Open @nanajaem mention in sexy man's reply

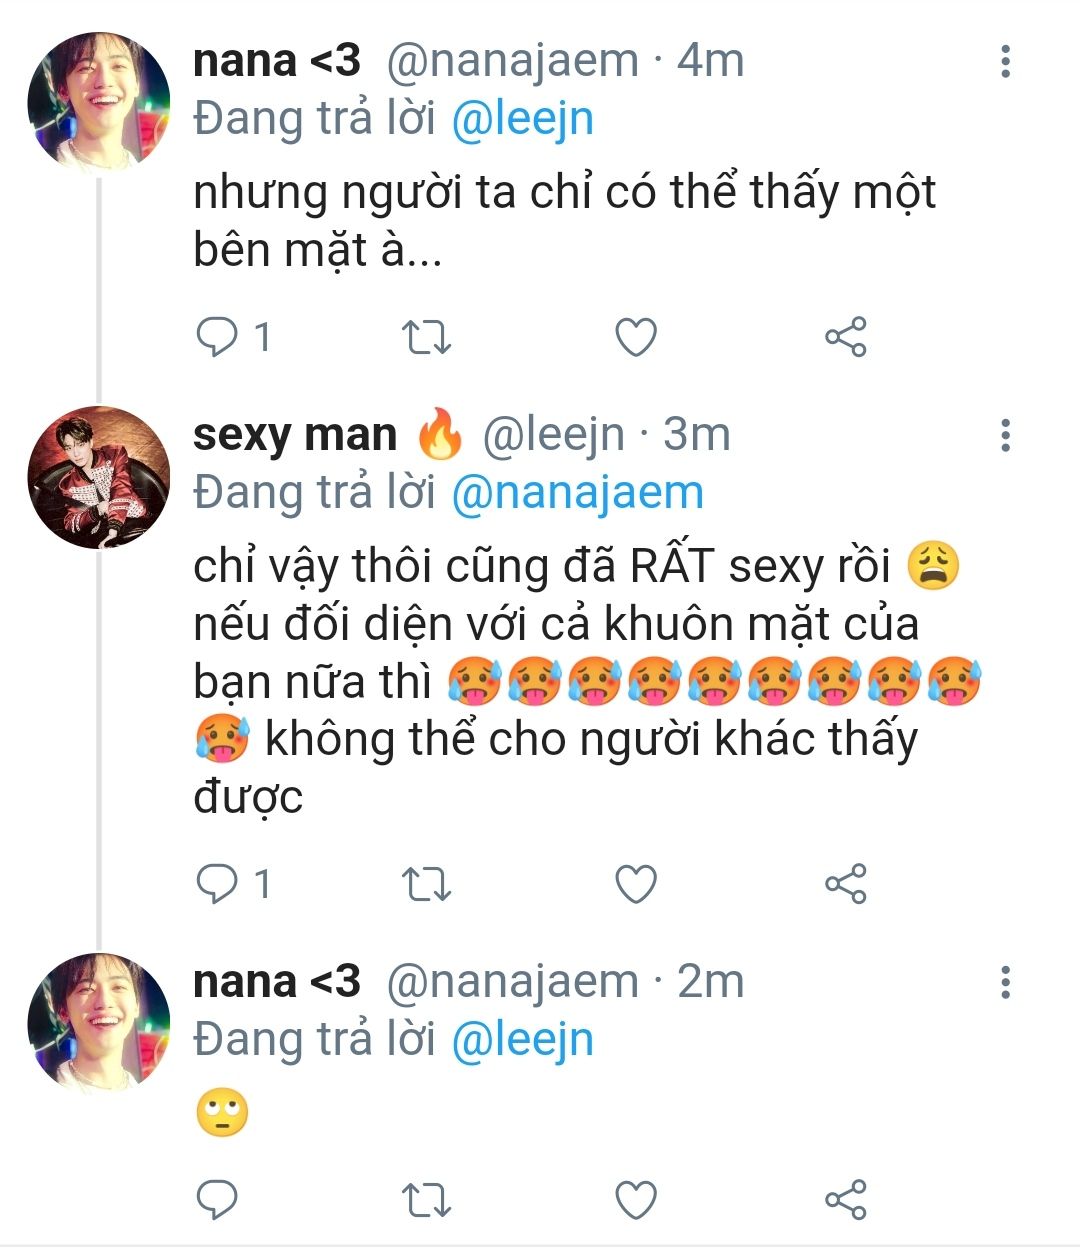pos(577,493)
